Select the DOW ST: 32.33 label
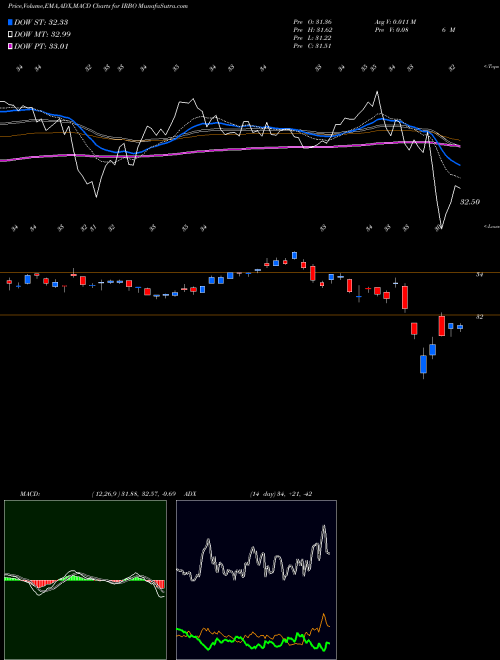 (41, 22)
